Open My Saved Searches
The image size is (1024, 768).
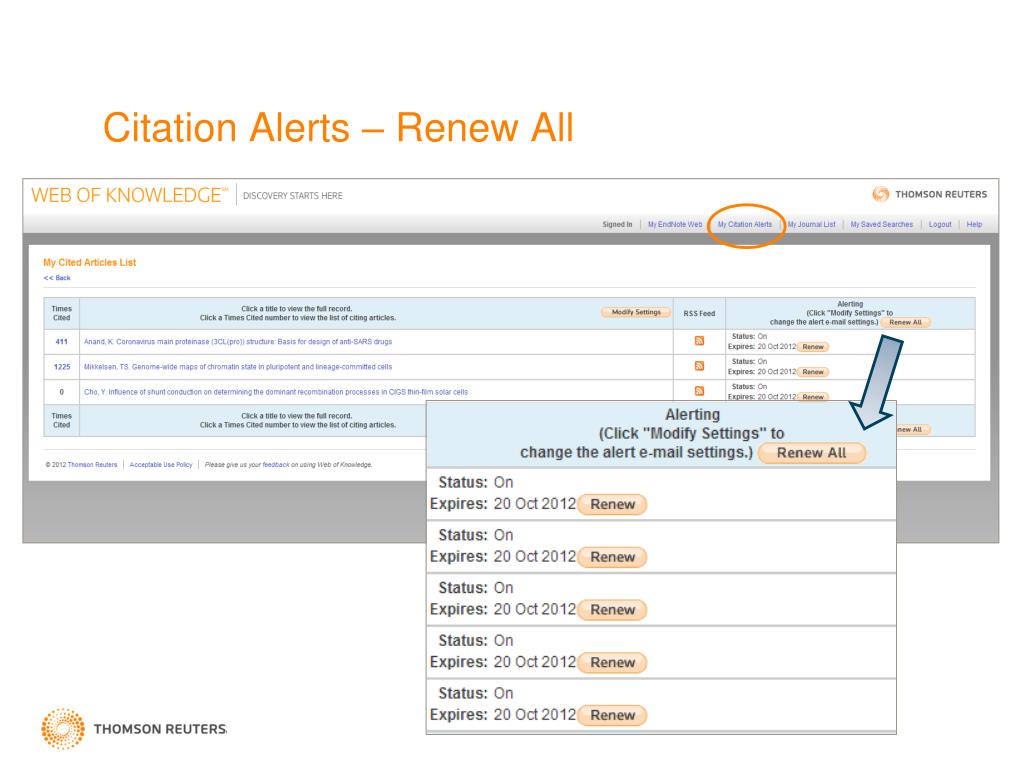pos(882,225)
